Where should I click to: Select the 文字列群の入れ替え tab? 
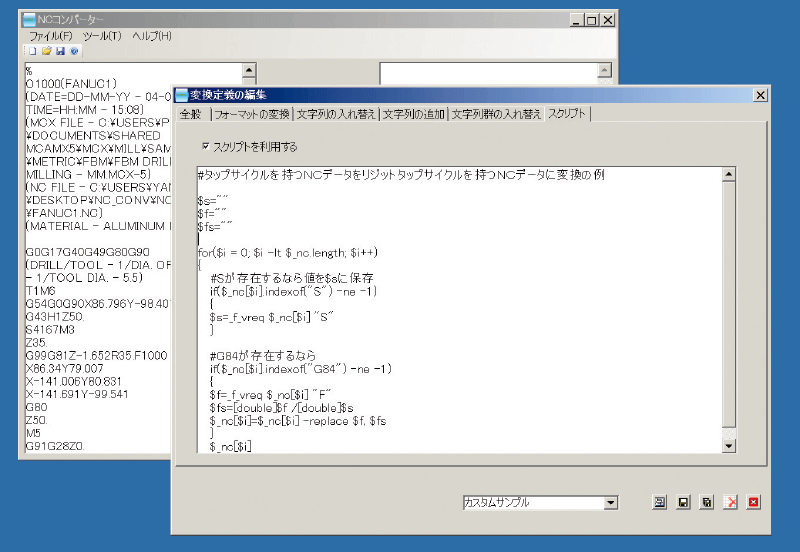point(495,114)
